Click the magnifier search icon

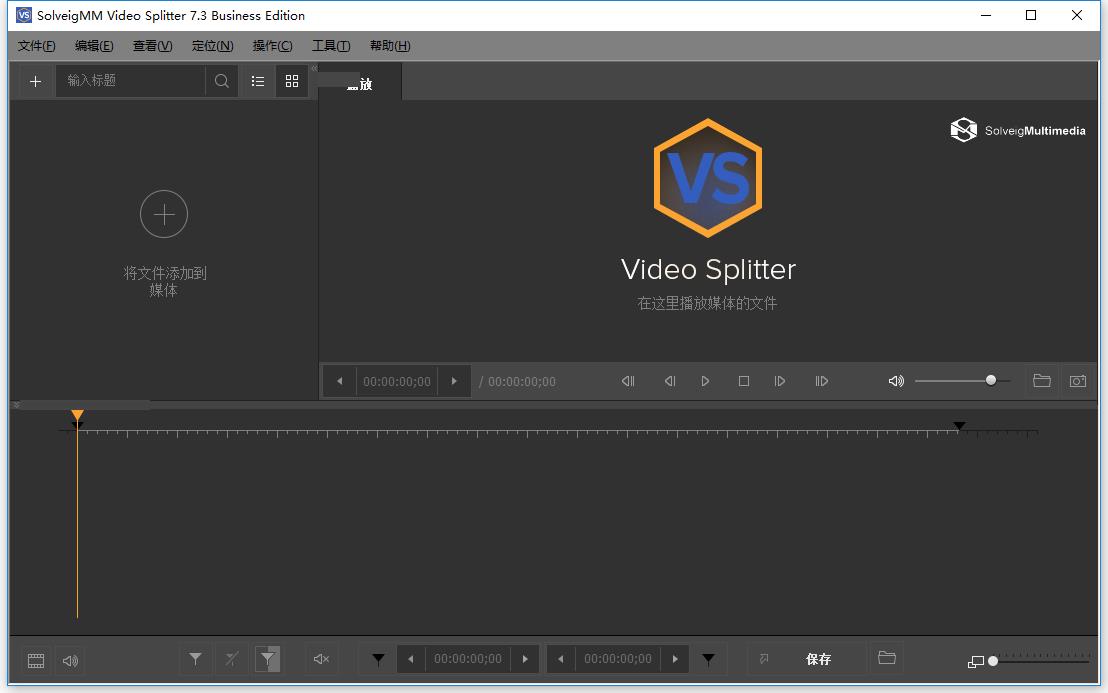click(221, 81)
